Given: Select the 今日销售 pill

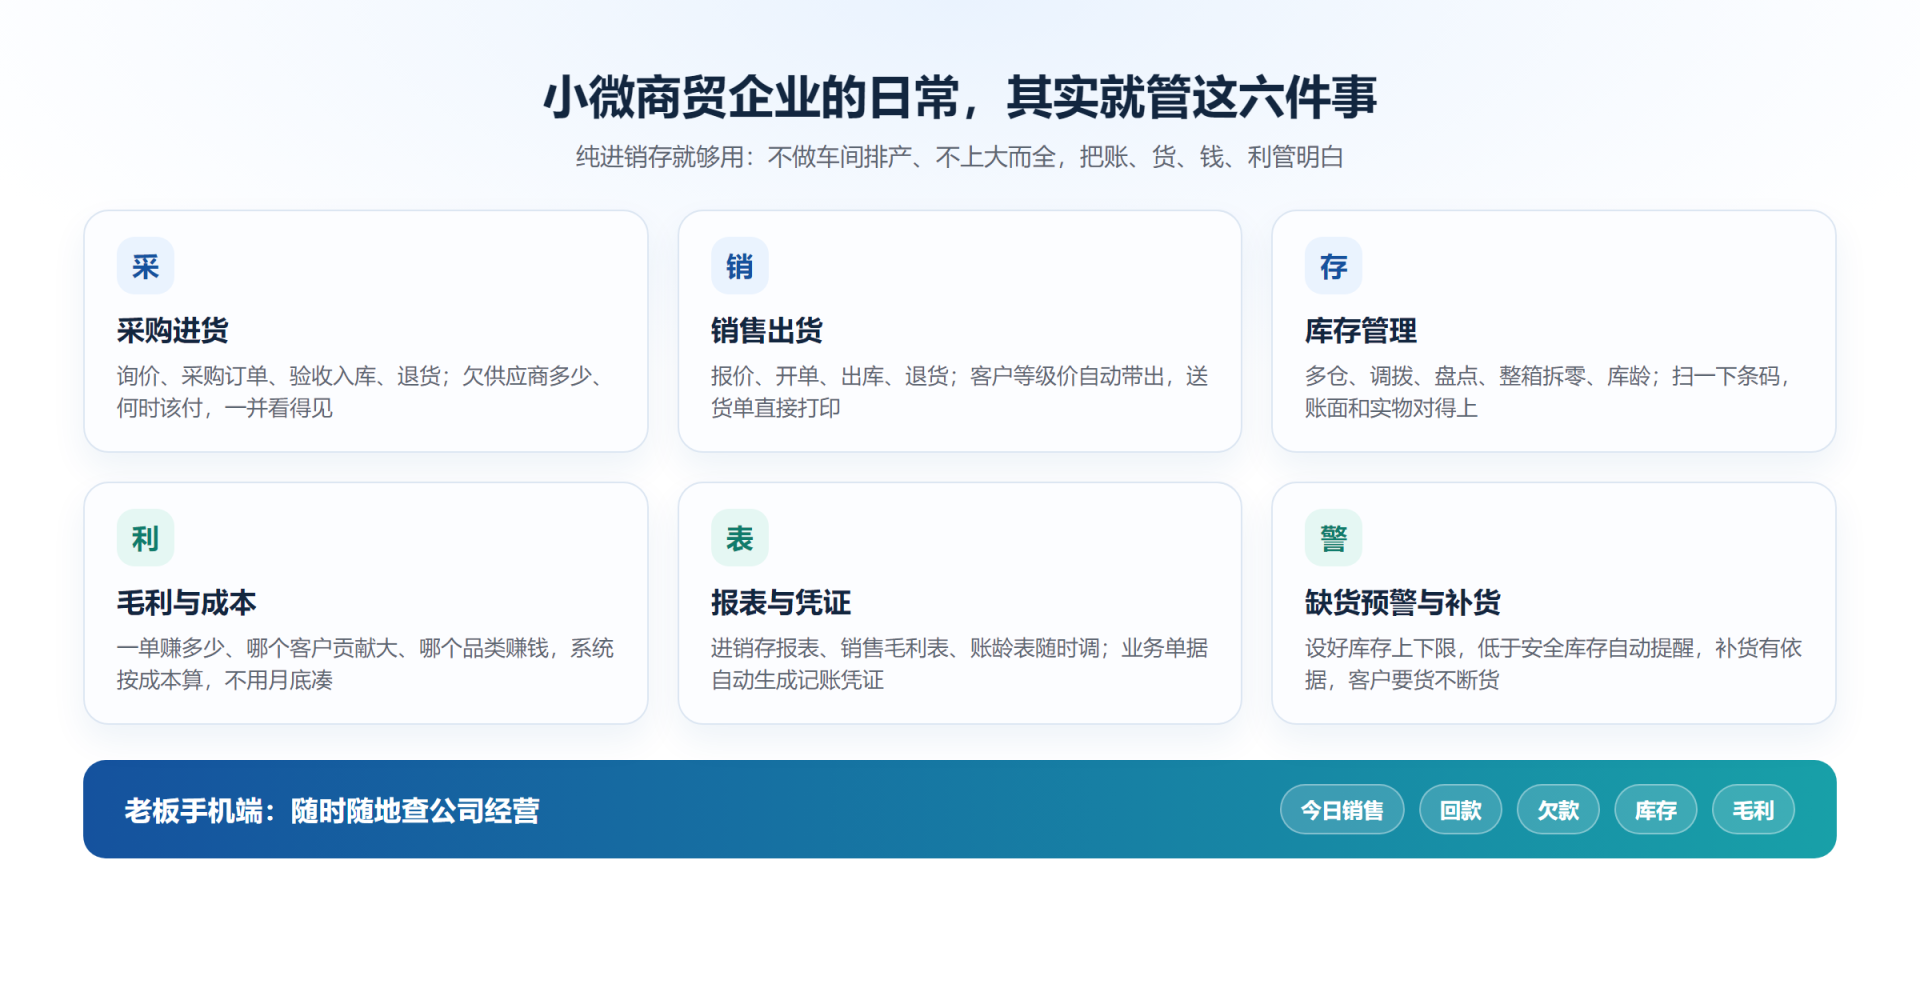Looking at the screenshot, I should [1342, 810].
